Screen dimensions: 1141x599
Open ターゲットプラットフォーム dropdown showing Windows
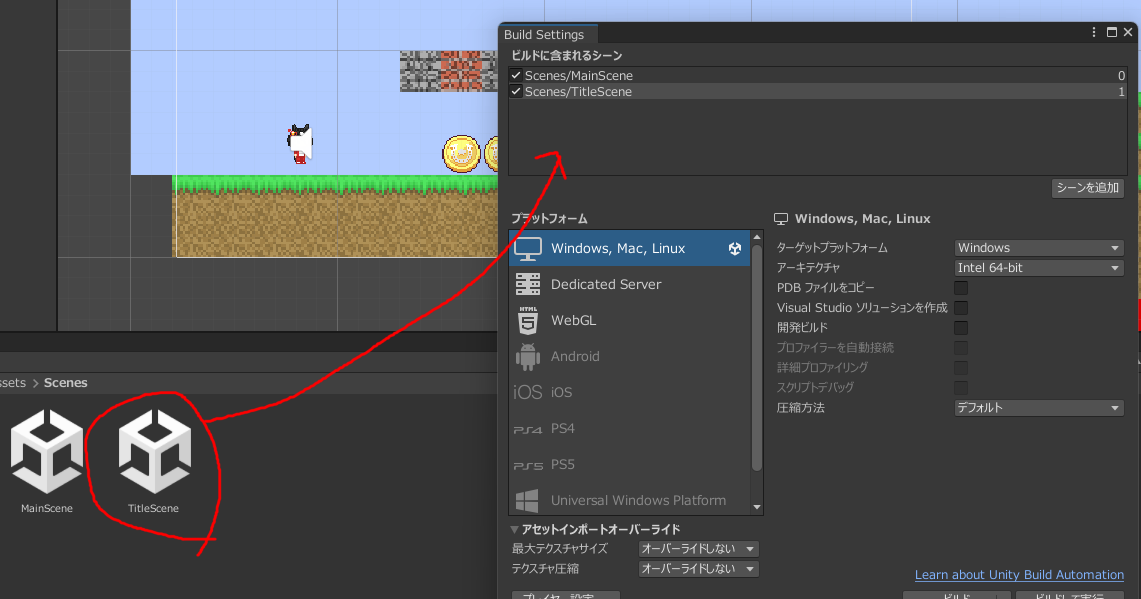(1038, 248)
